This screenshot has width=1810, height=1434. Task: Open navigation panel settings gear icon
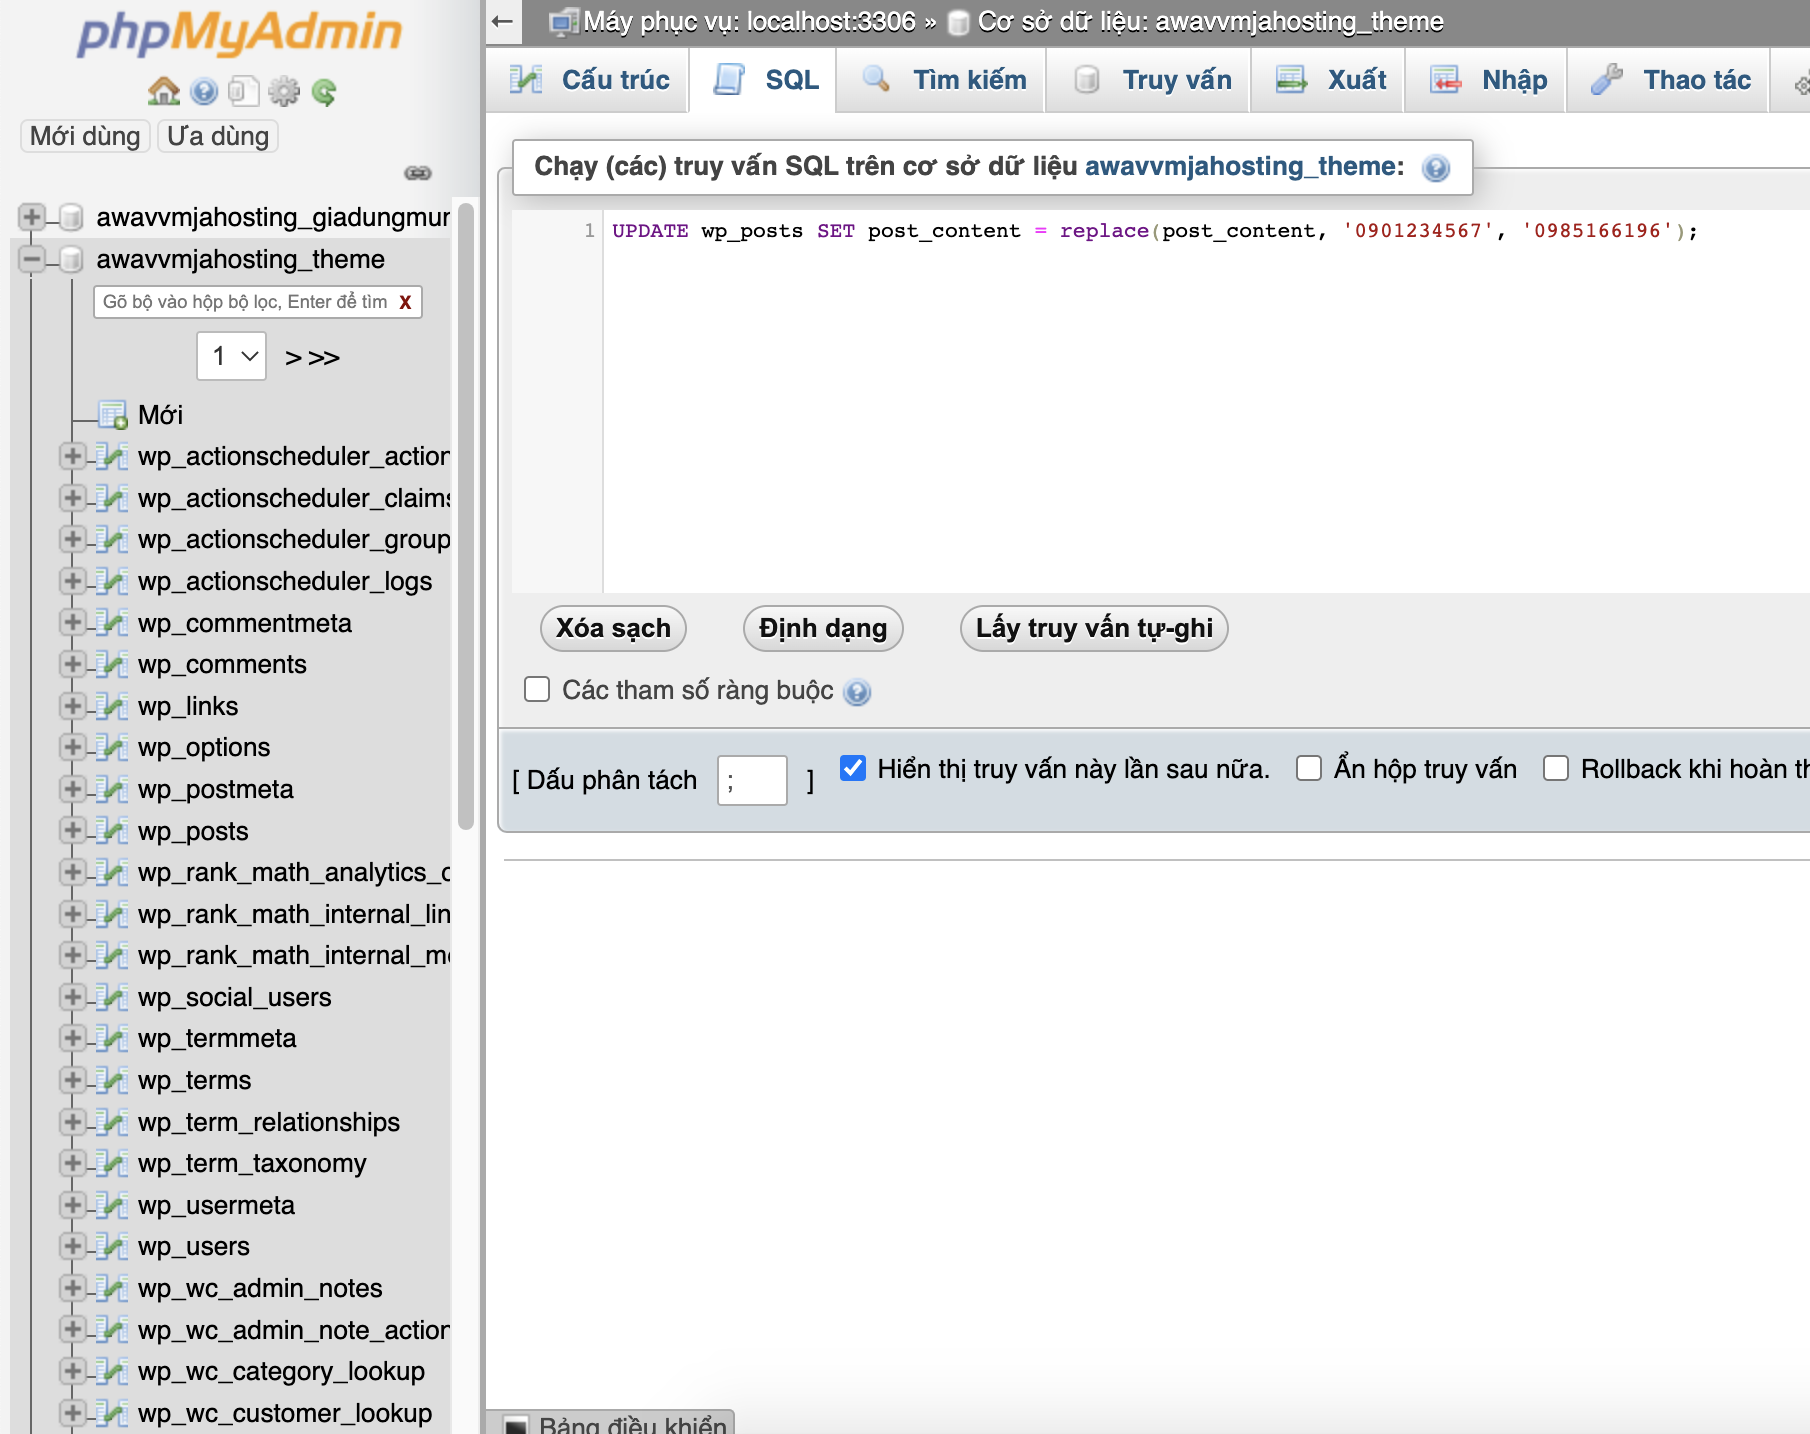tap(284, 92)
